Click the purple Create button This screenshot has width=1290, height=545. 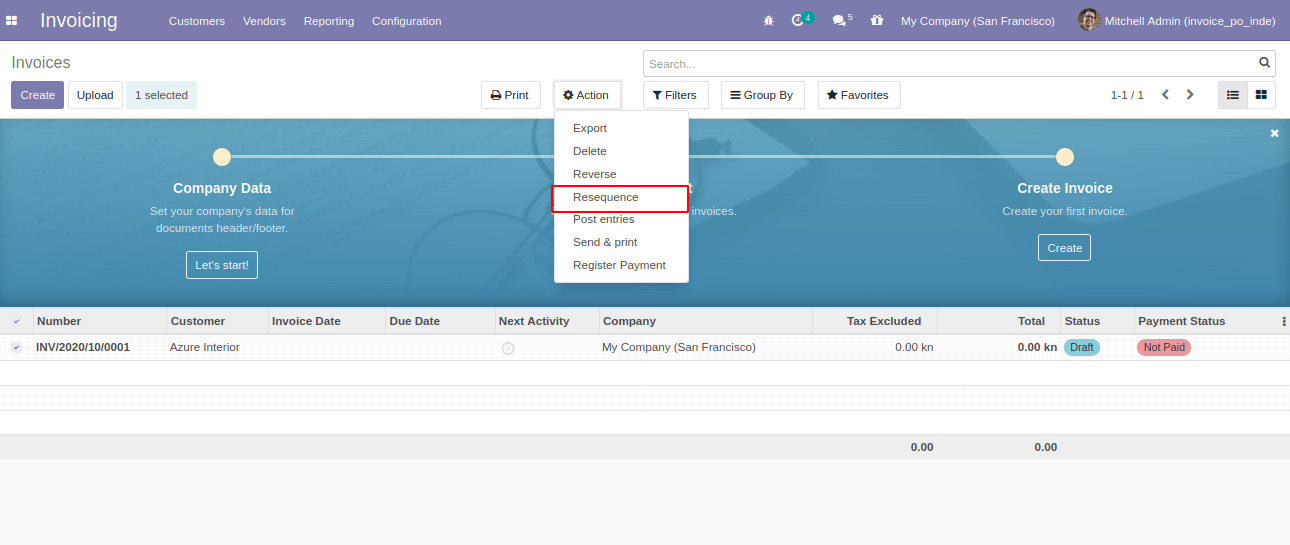pos(37,95)
